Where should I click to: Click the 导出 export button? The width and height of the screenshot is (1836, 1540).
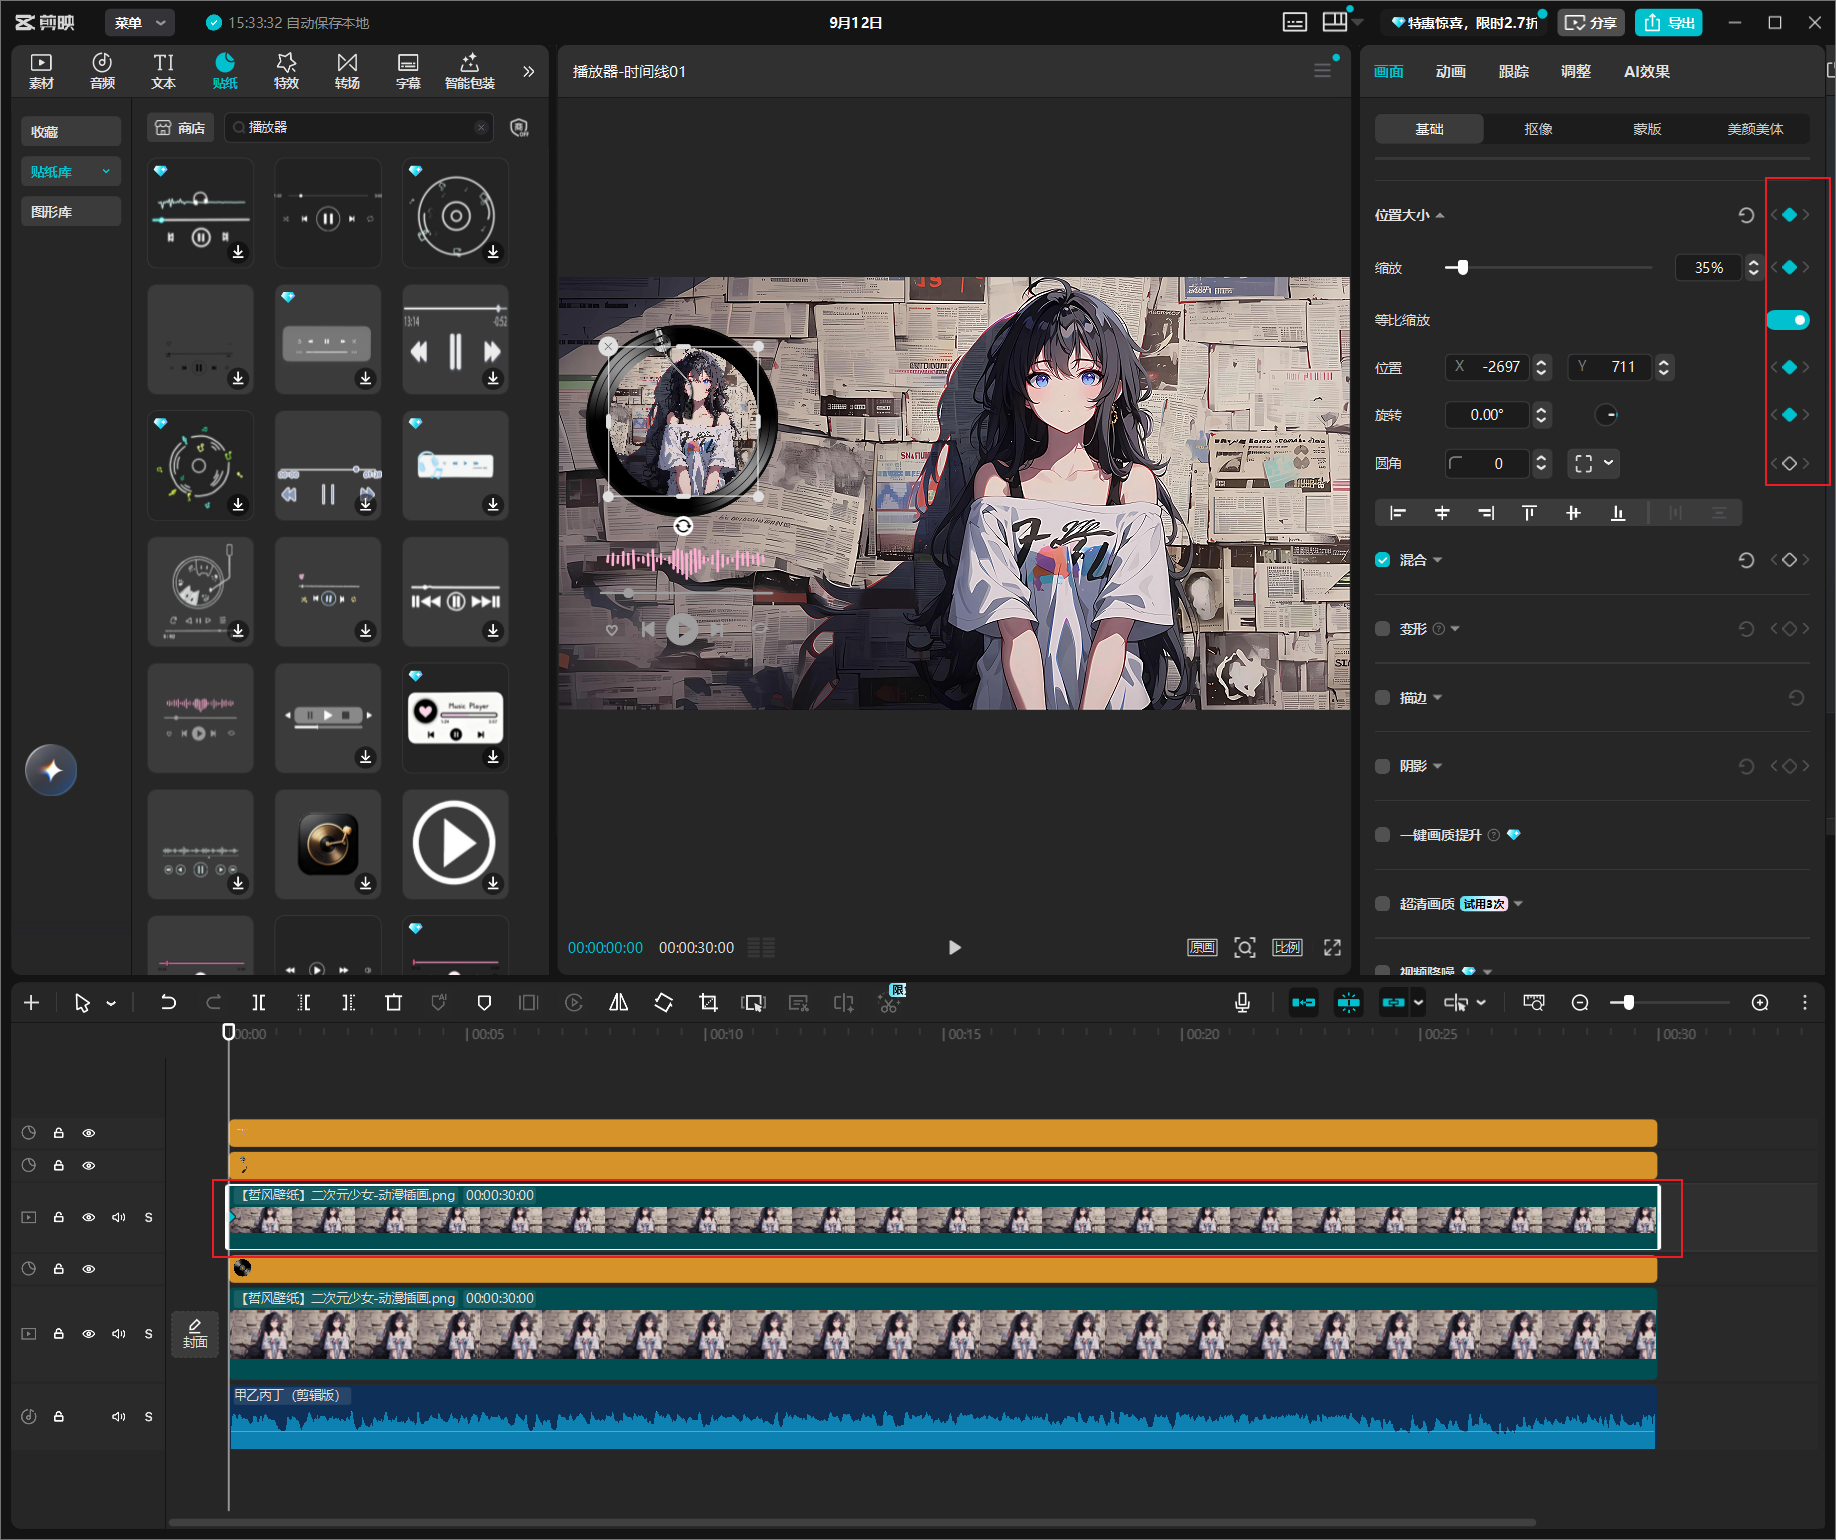coord(1669,22)
